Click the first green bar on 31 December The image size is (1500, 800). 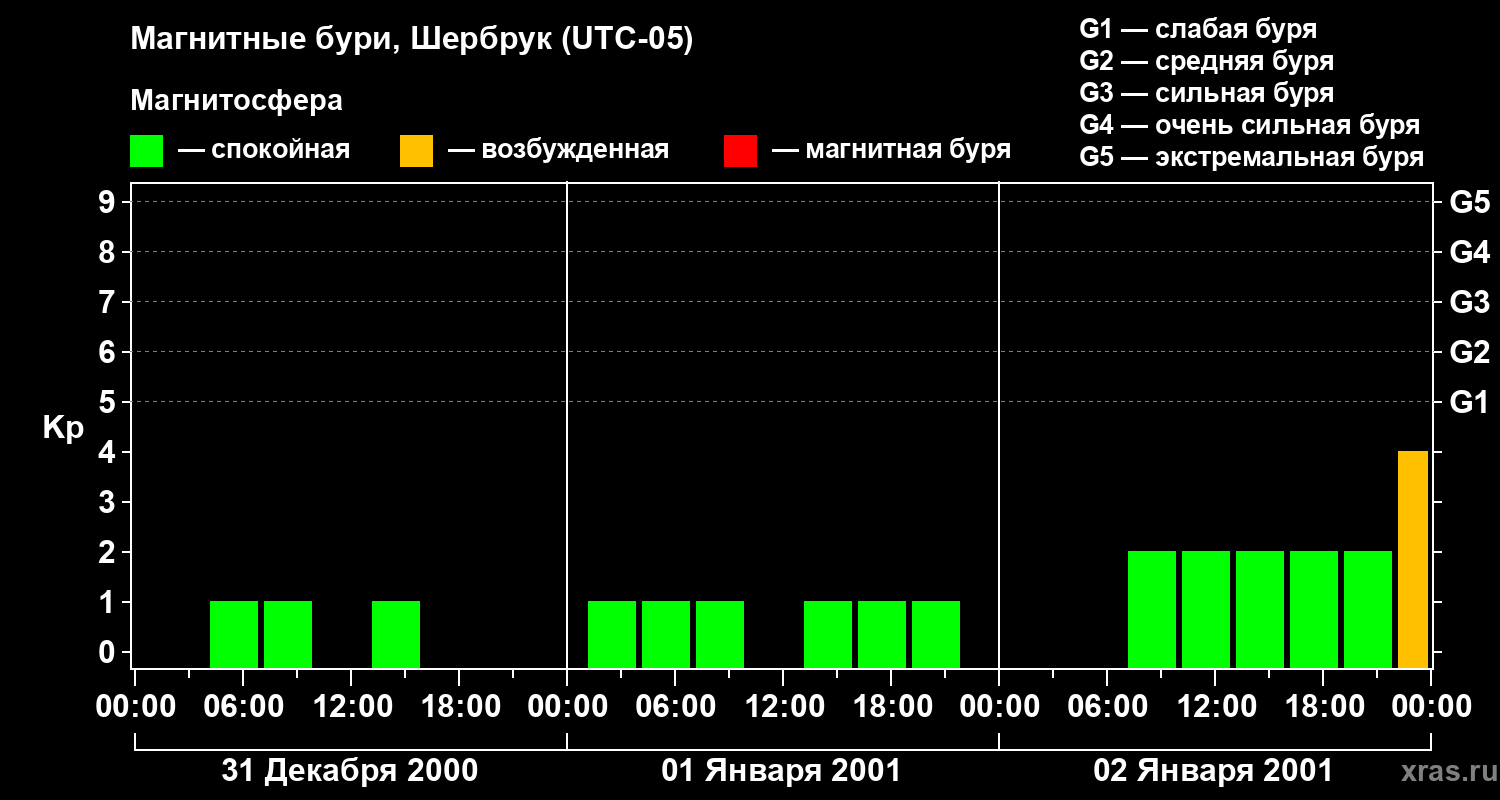(x=234, y=634)
